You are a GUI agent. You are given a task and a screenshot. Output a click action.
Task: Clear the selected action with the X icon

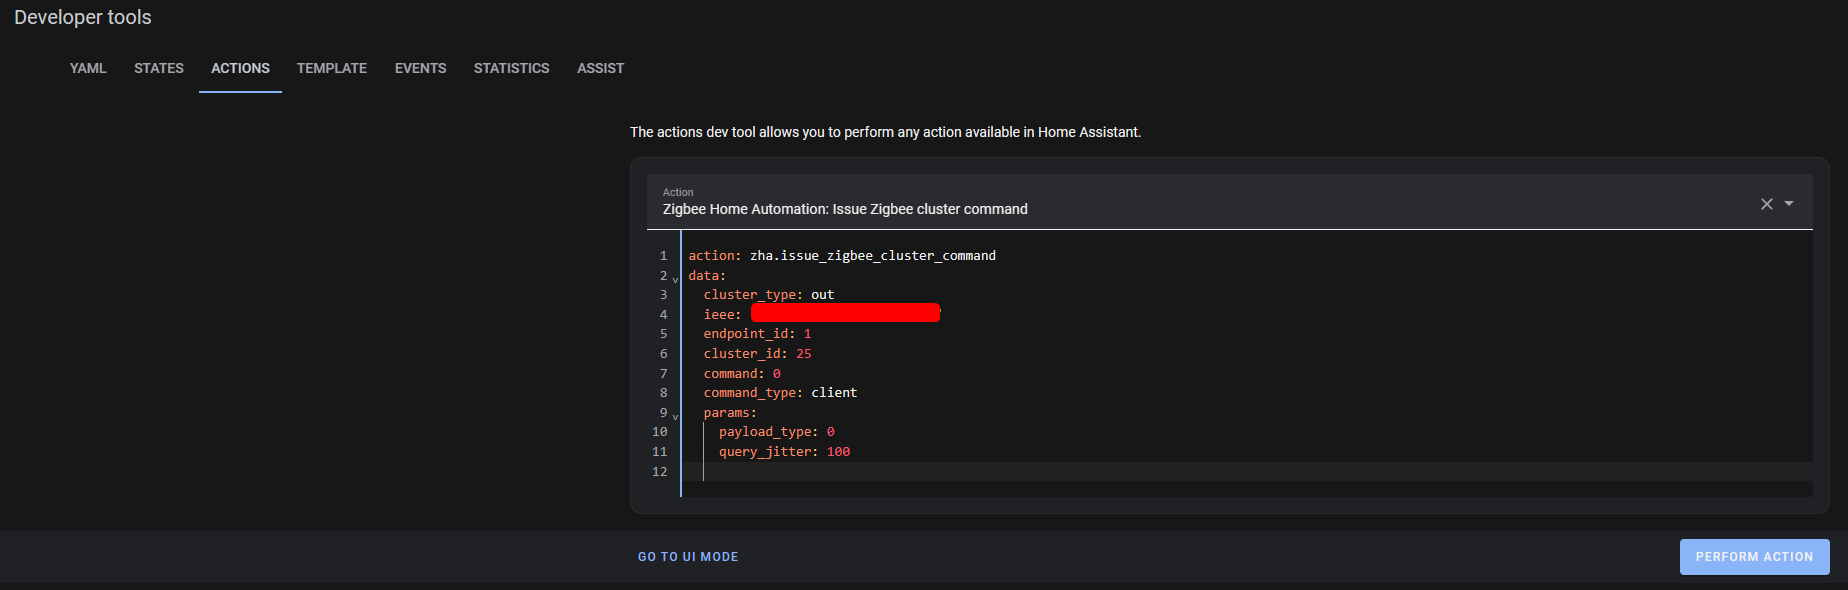pos(1766,204)
